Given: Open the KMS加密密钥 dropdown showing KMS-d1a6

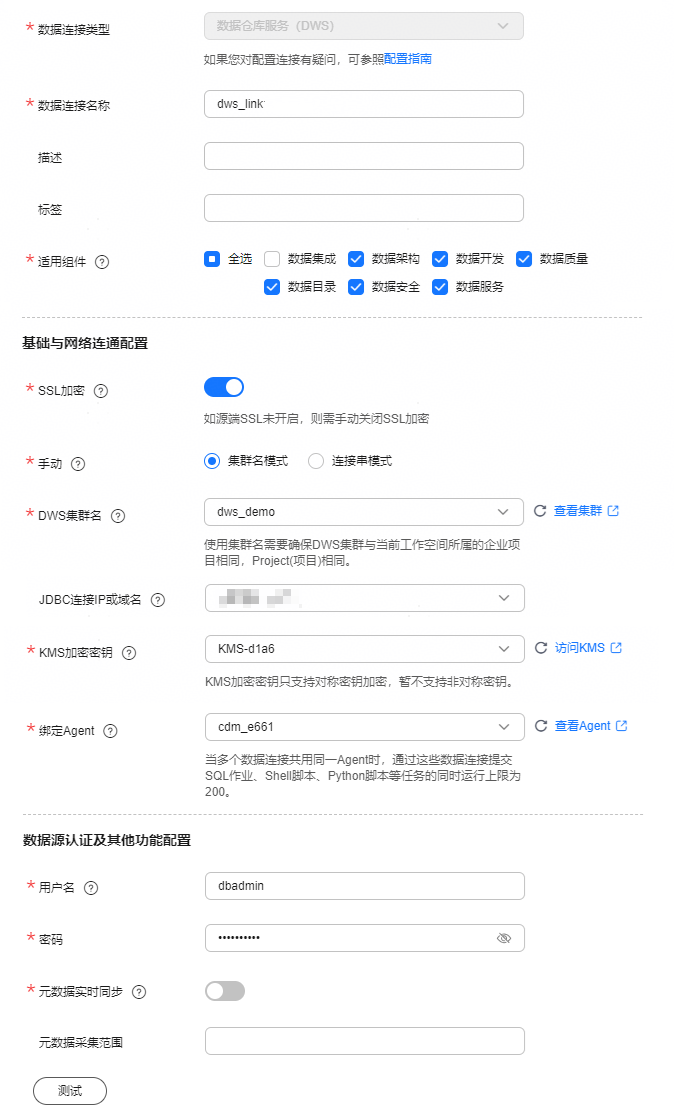Looking at the screenshot, I should click(364, 649).
